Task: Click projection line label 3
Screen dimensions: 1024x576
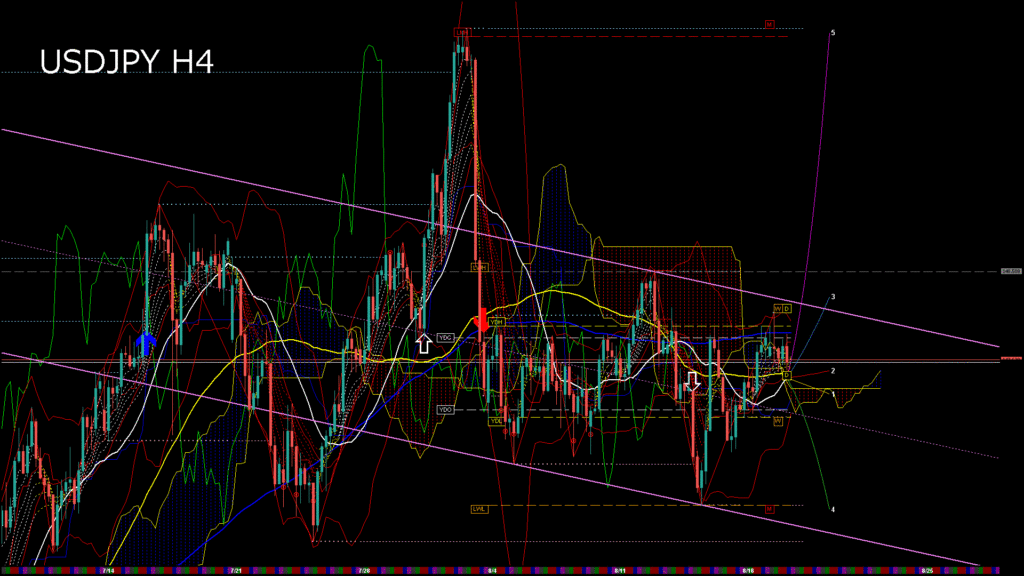Action: (x=833, y=297)
